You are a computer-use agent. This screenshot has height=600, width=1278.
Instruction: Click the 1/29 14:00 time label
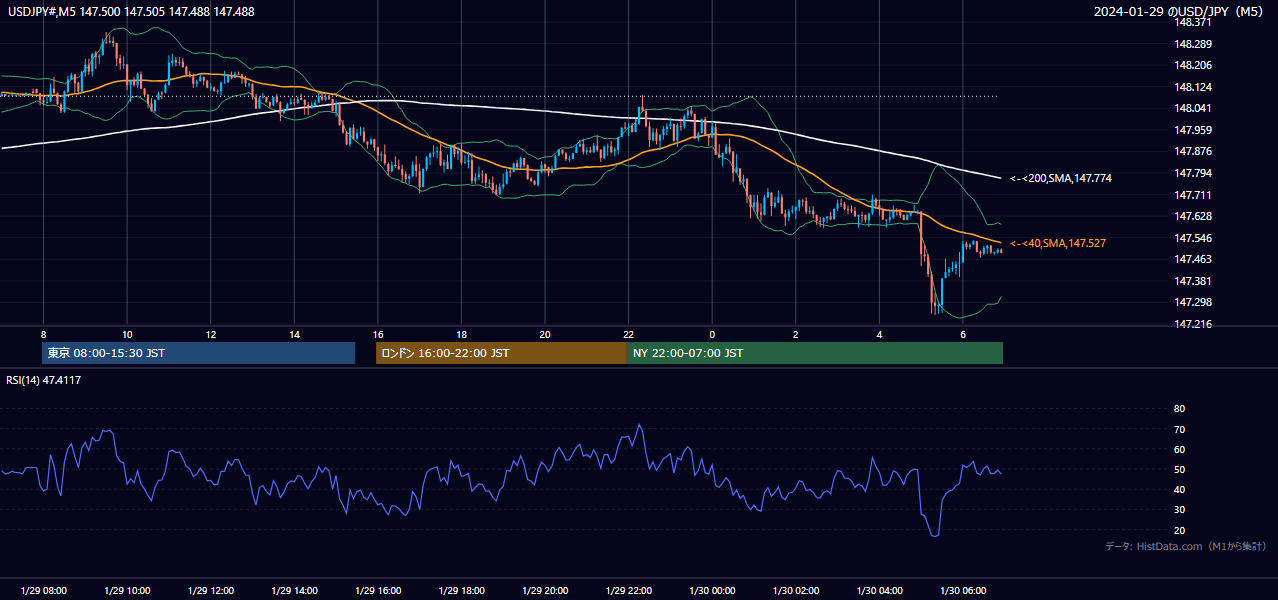[x=294, y=590]
